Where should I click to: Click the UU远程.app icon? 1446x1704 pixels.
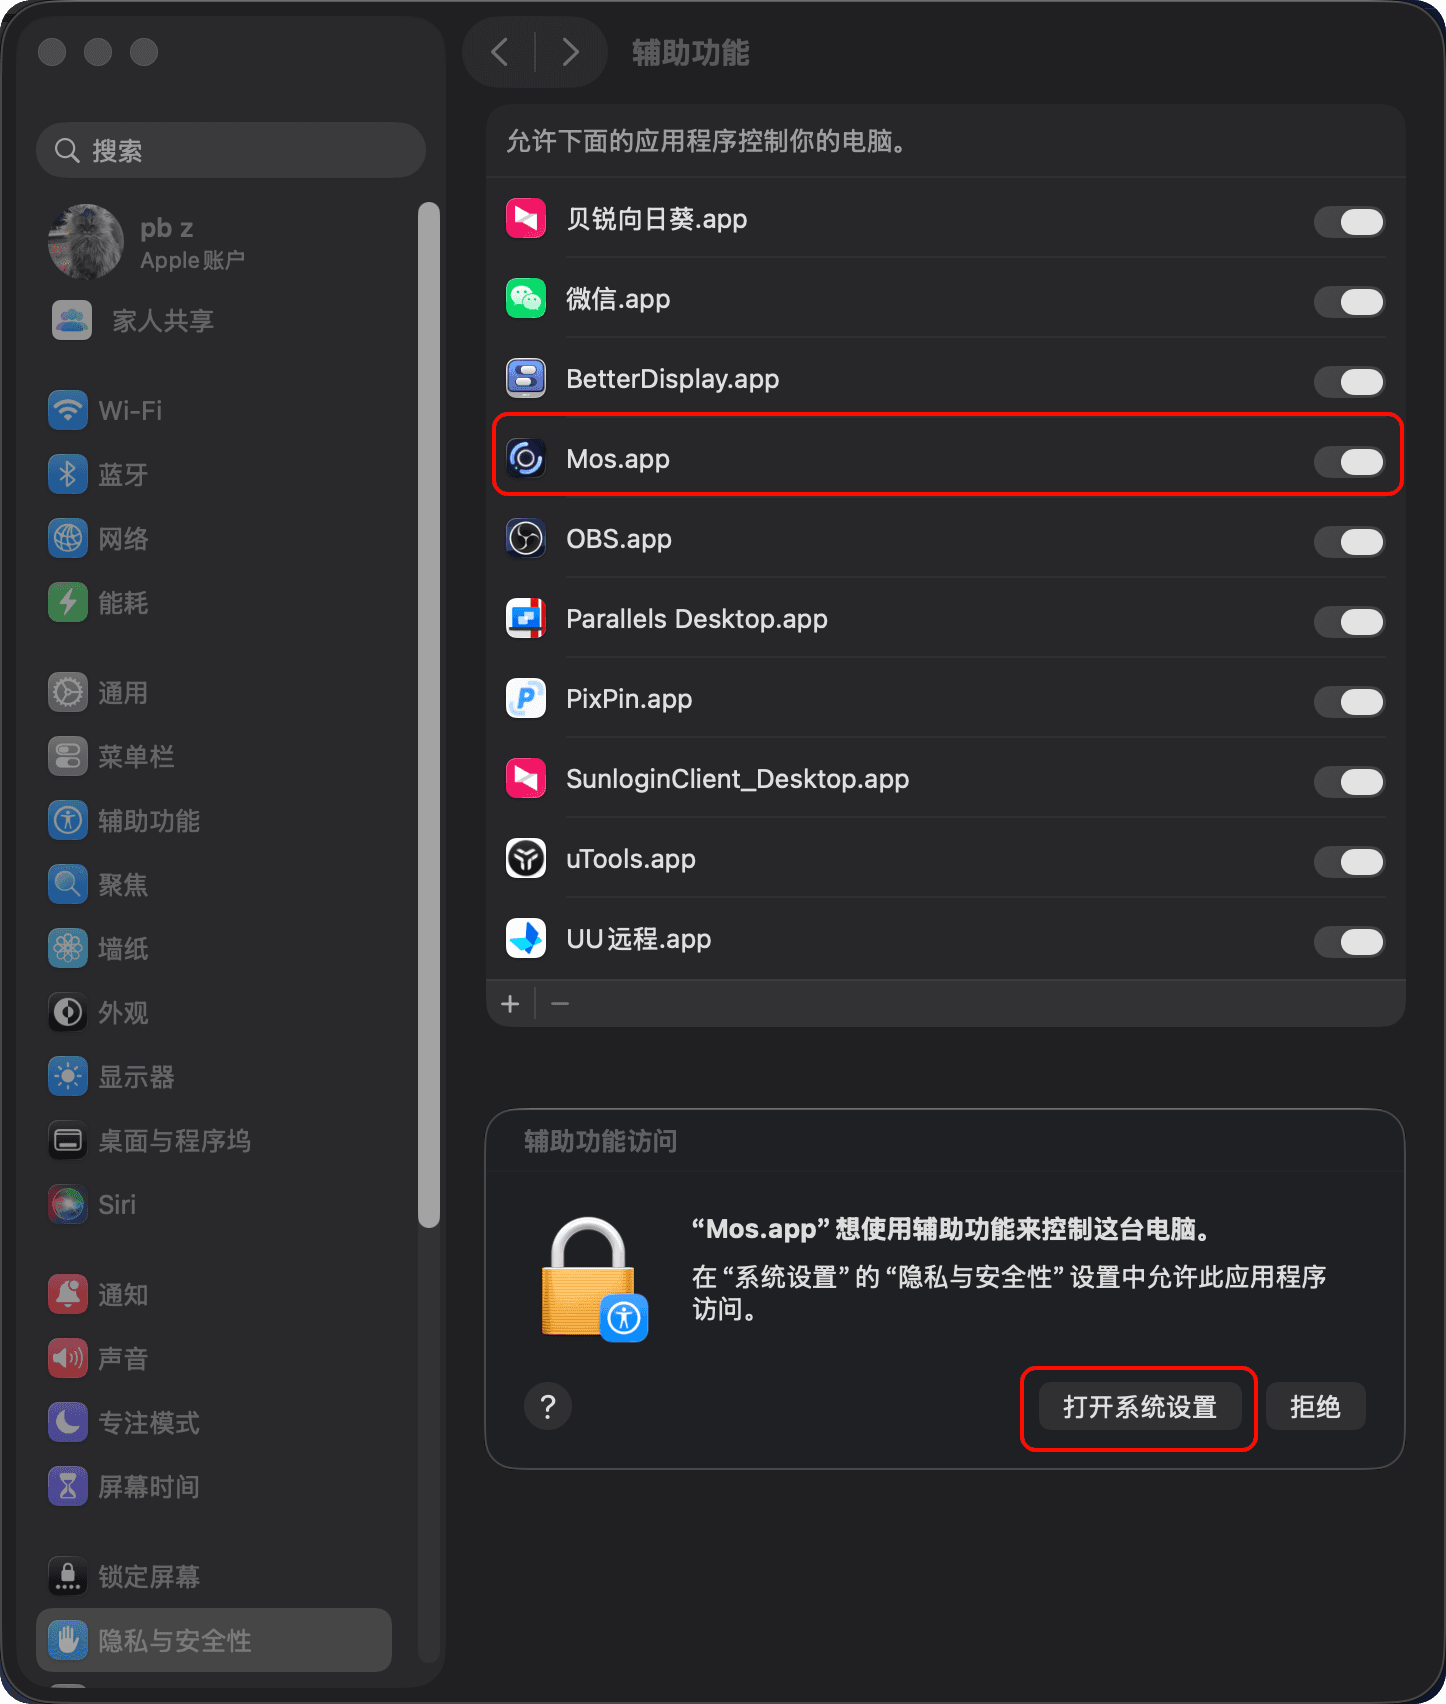[526, 939]
